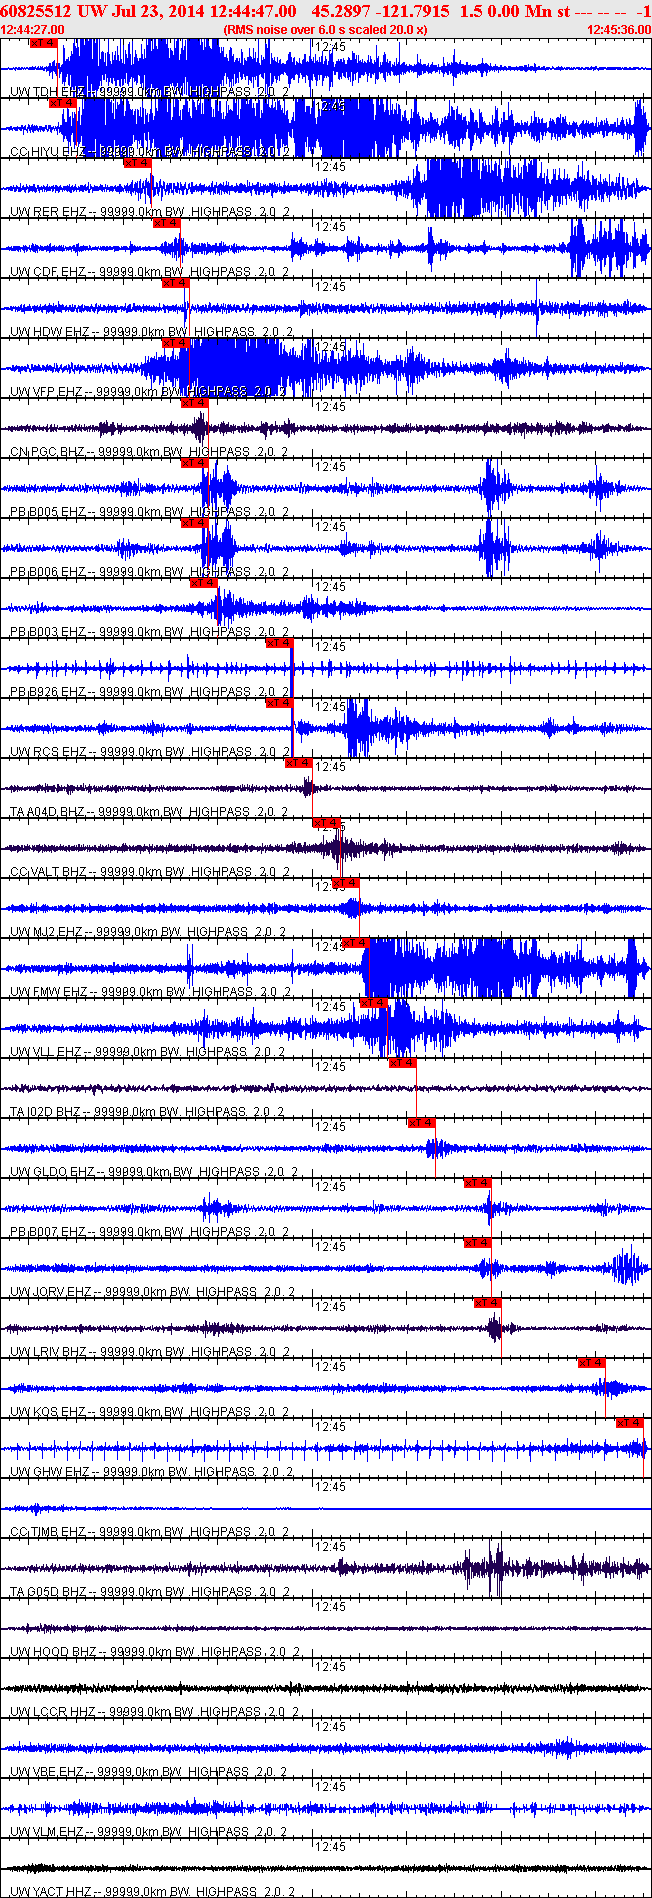Click the red pick marker on B926 trace
The image size is (652, 1898).
279,643
